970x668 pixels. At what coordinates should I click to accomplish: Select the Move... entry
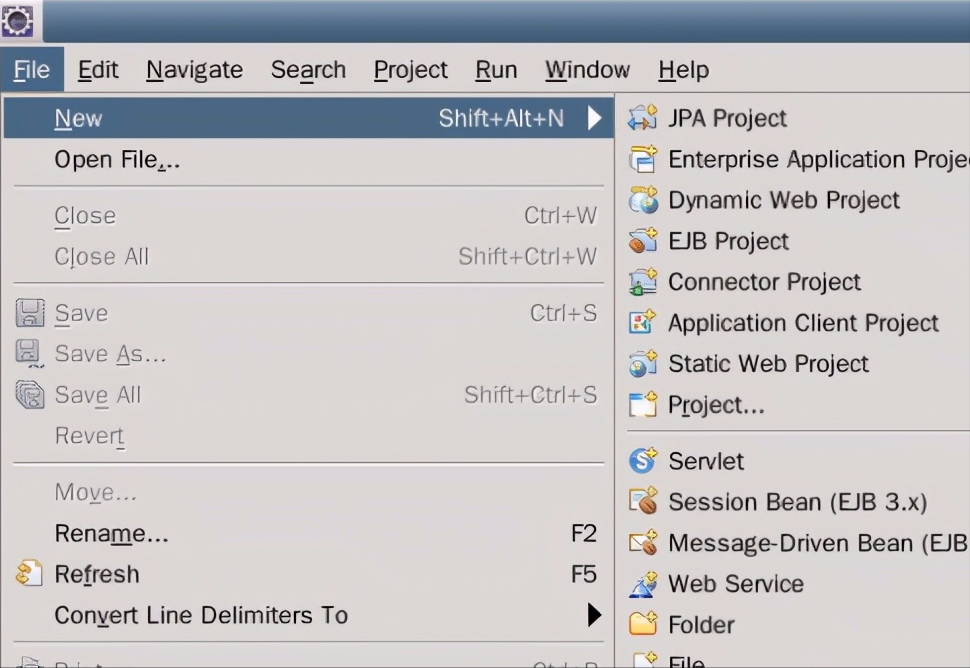point(308,492)
